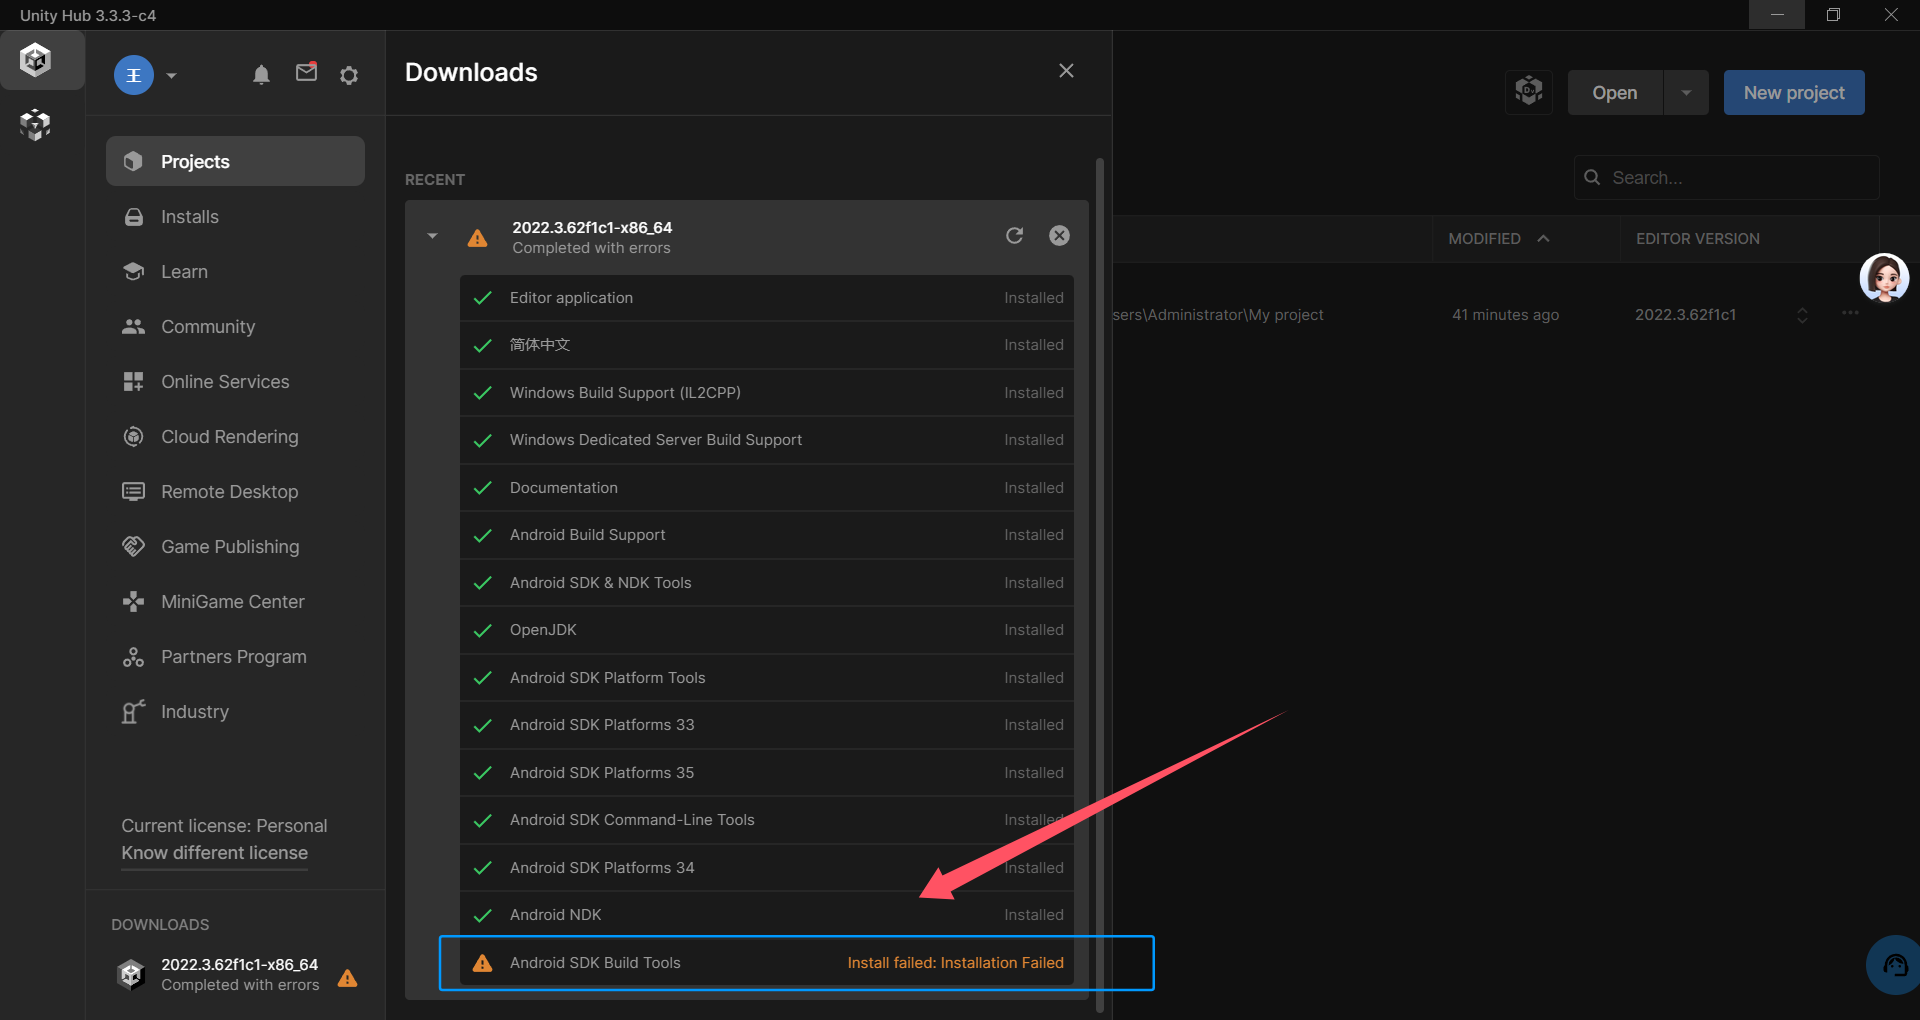Click the assistant avatar on the right
Image resolution: width=1920 pixels, height=1020 pixels.
[1884, 278]
